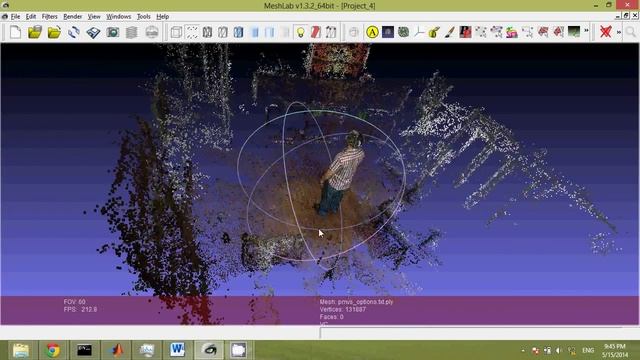
Task: Open the Tools menu
Action: (143, 17)
